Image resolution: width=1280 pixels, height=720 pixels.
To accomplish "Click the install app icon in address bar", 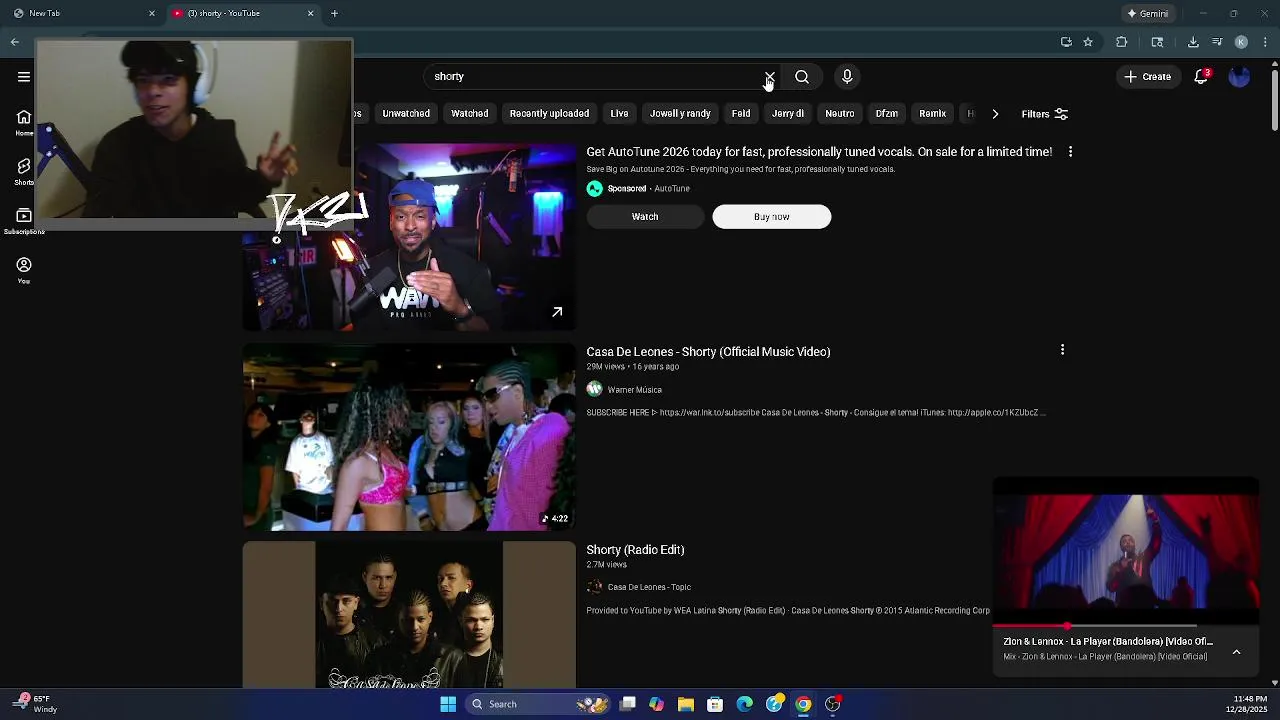I will [1066, 42].
